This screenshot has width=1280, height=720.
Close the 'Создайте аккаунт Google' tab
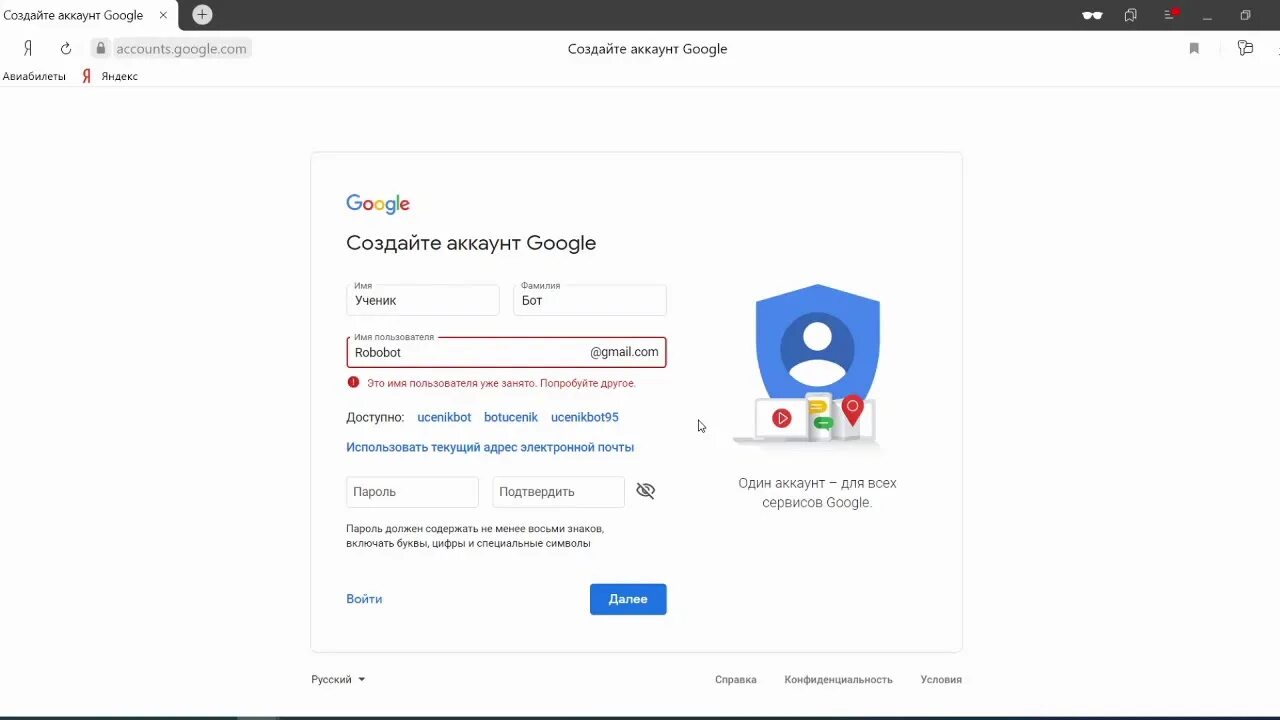tap(163, 15)
